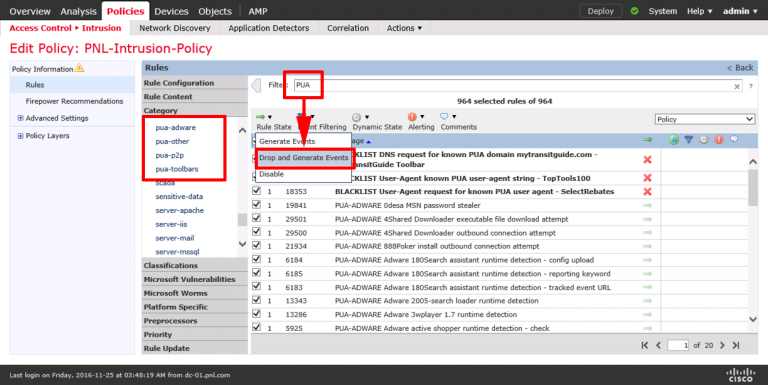Click the green deploy status check icon
The width and height of the screenshot is (768, 385).
pos(634,11)
